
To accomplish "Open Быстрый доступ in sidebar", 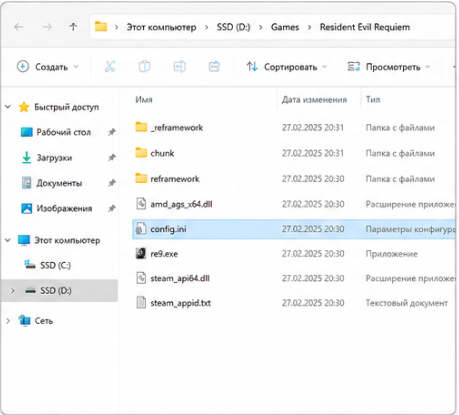I will pyautogui.click(x=66, y=107).
